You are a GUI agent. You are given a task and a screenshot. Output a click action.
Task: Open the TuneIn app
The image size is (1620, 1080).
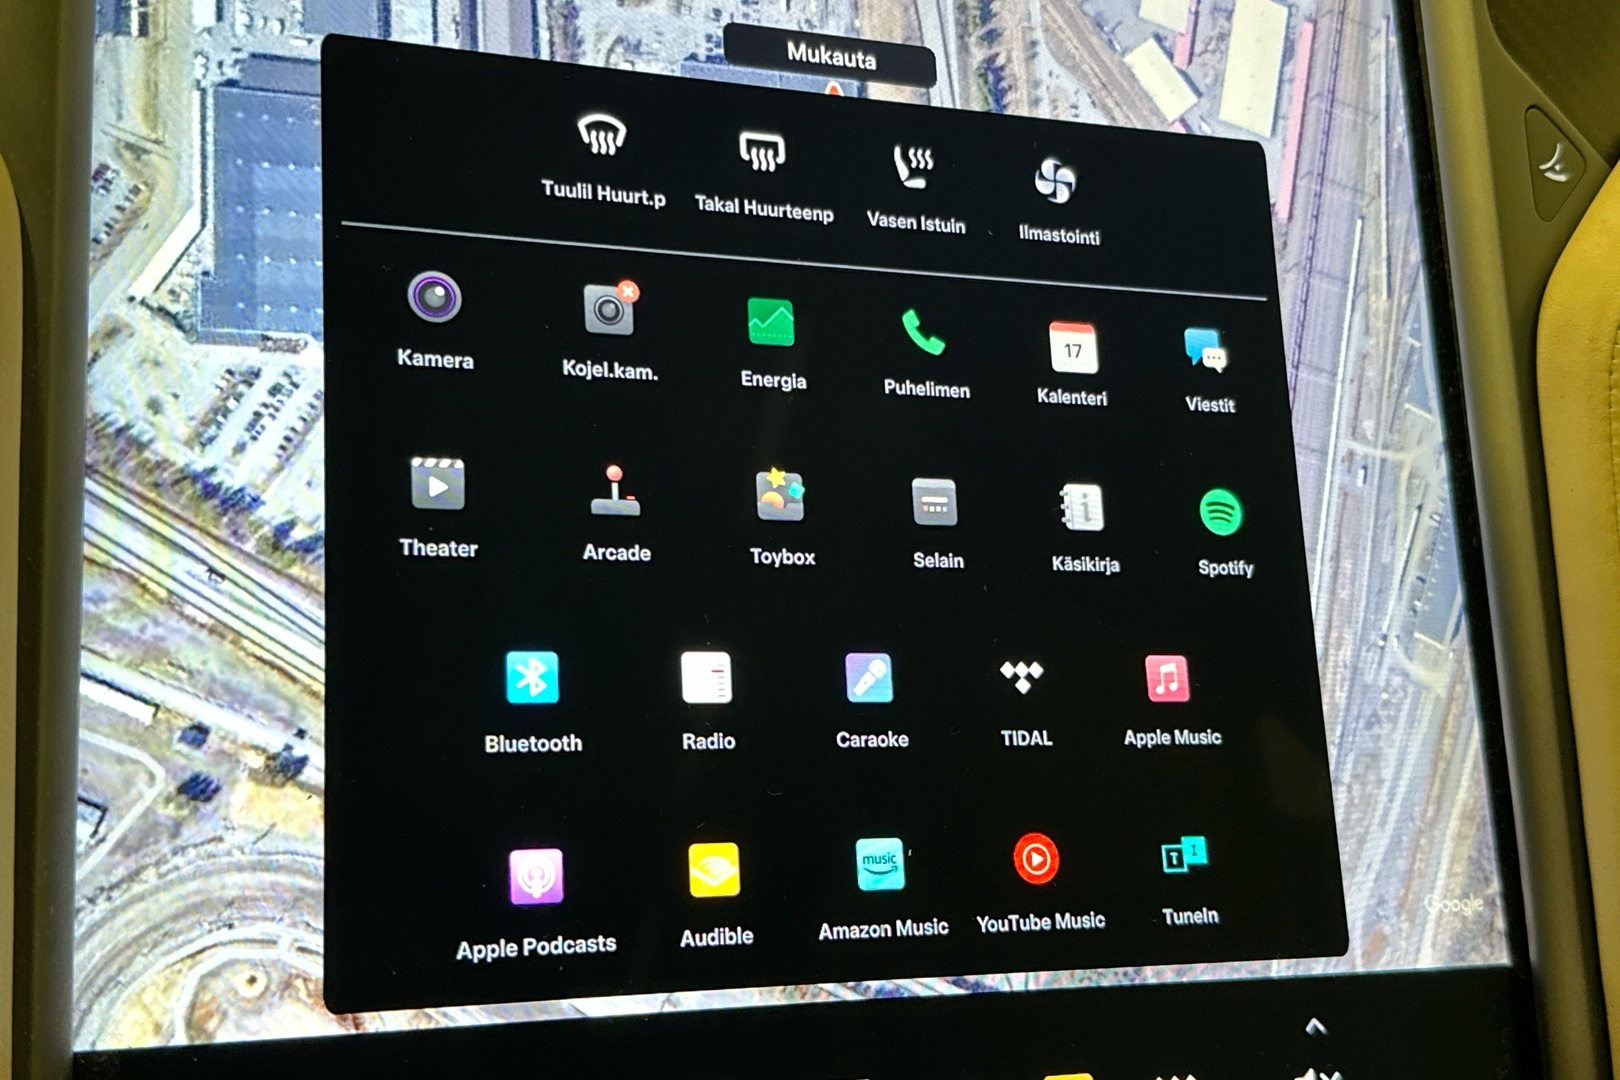tap(1188, 881)
